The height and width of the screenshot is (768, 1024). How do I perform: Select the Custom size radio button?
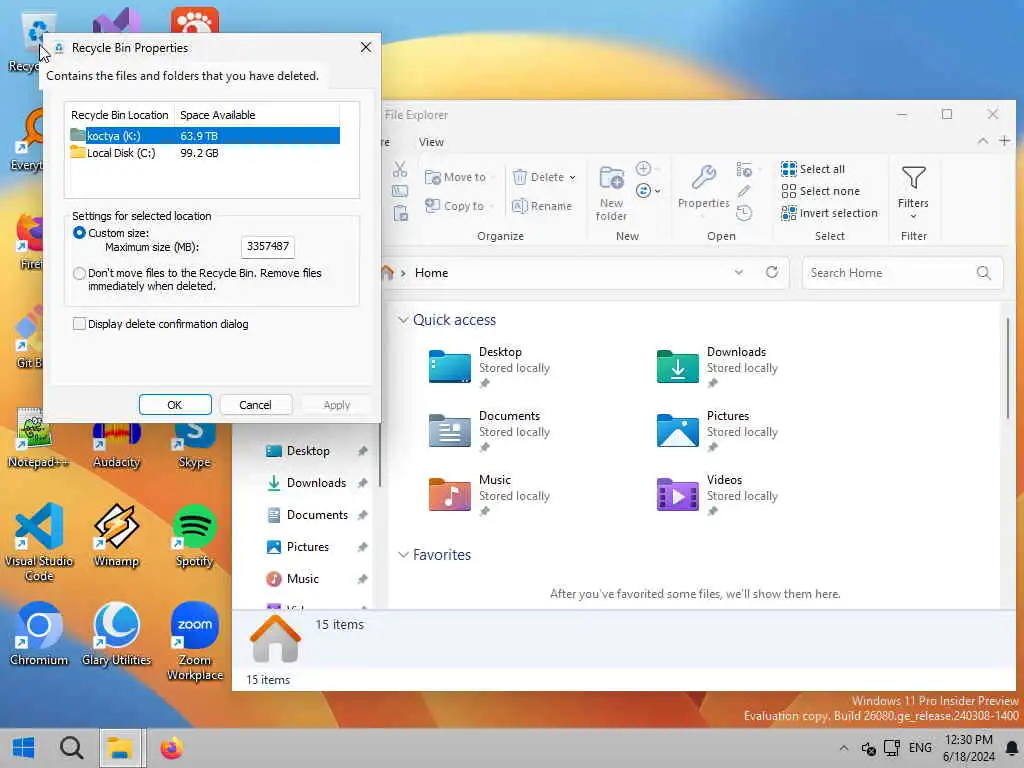(79, 233)
